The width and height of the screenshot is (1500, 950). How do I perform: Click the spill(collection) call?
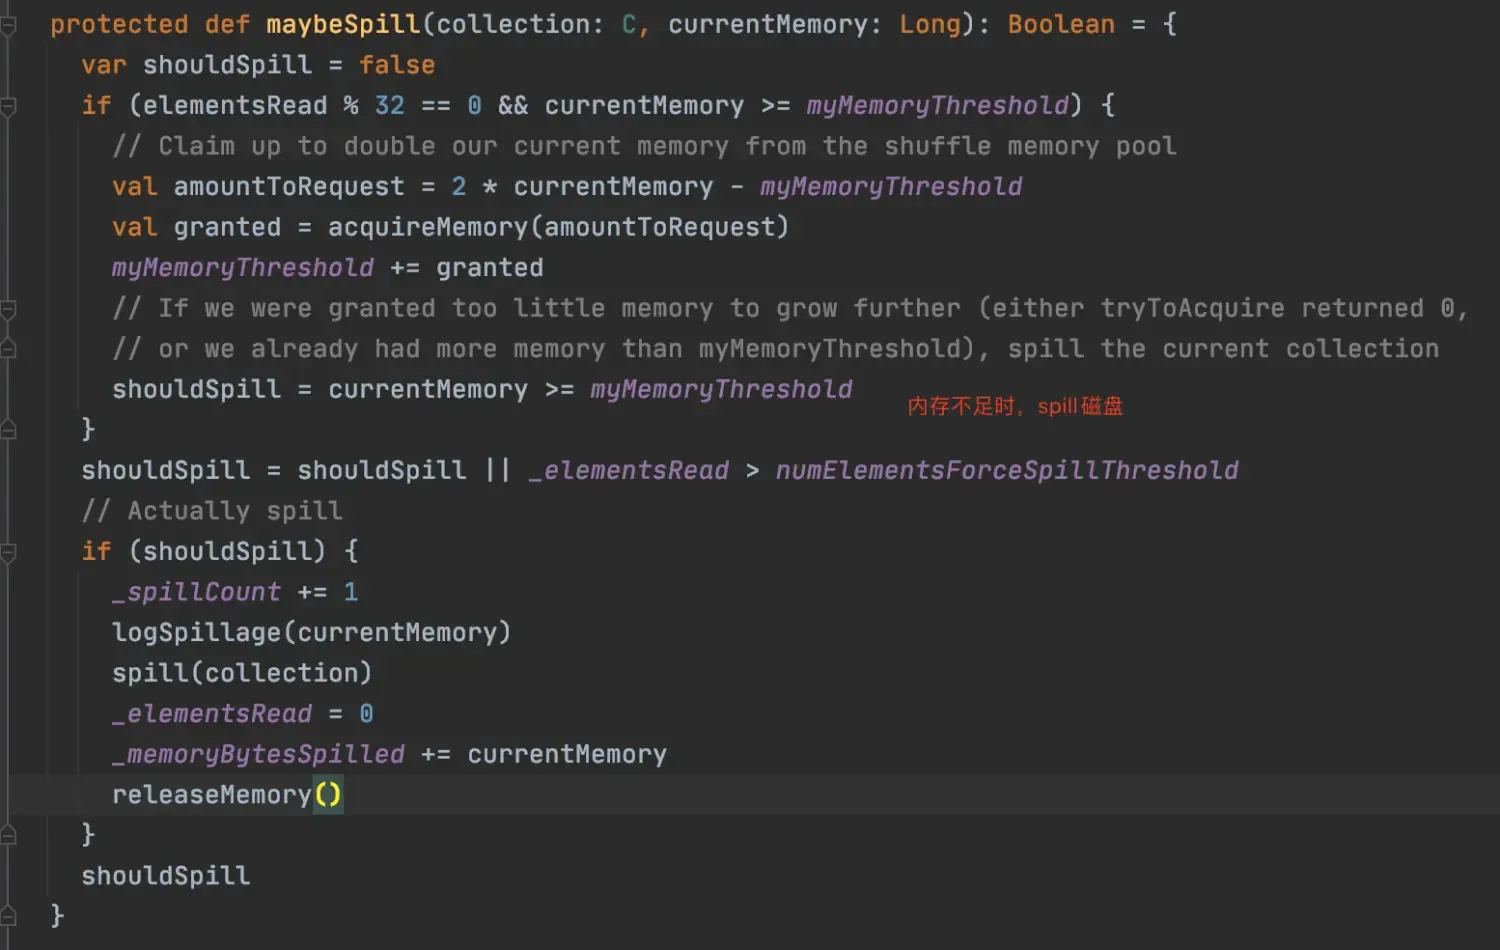tap(241, 673)
